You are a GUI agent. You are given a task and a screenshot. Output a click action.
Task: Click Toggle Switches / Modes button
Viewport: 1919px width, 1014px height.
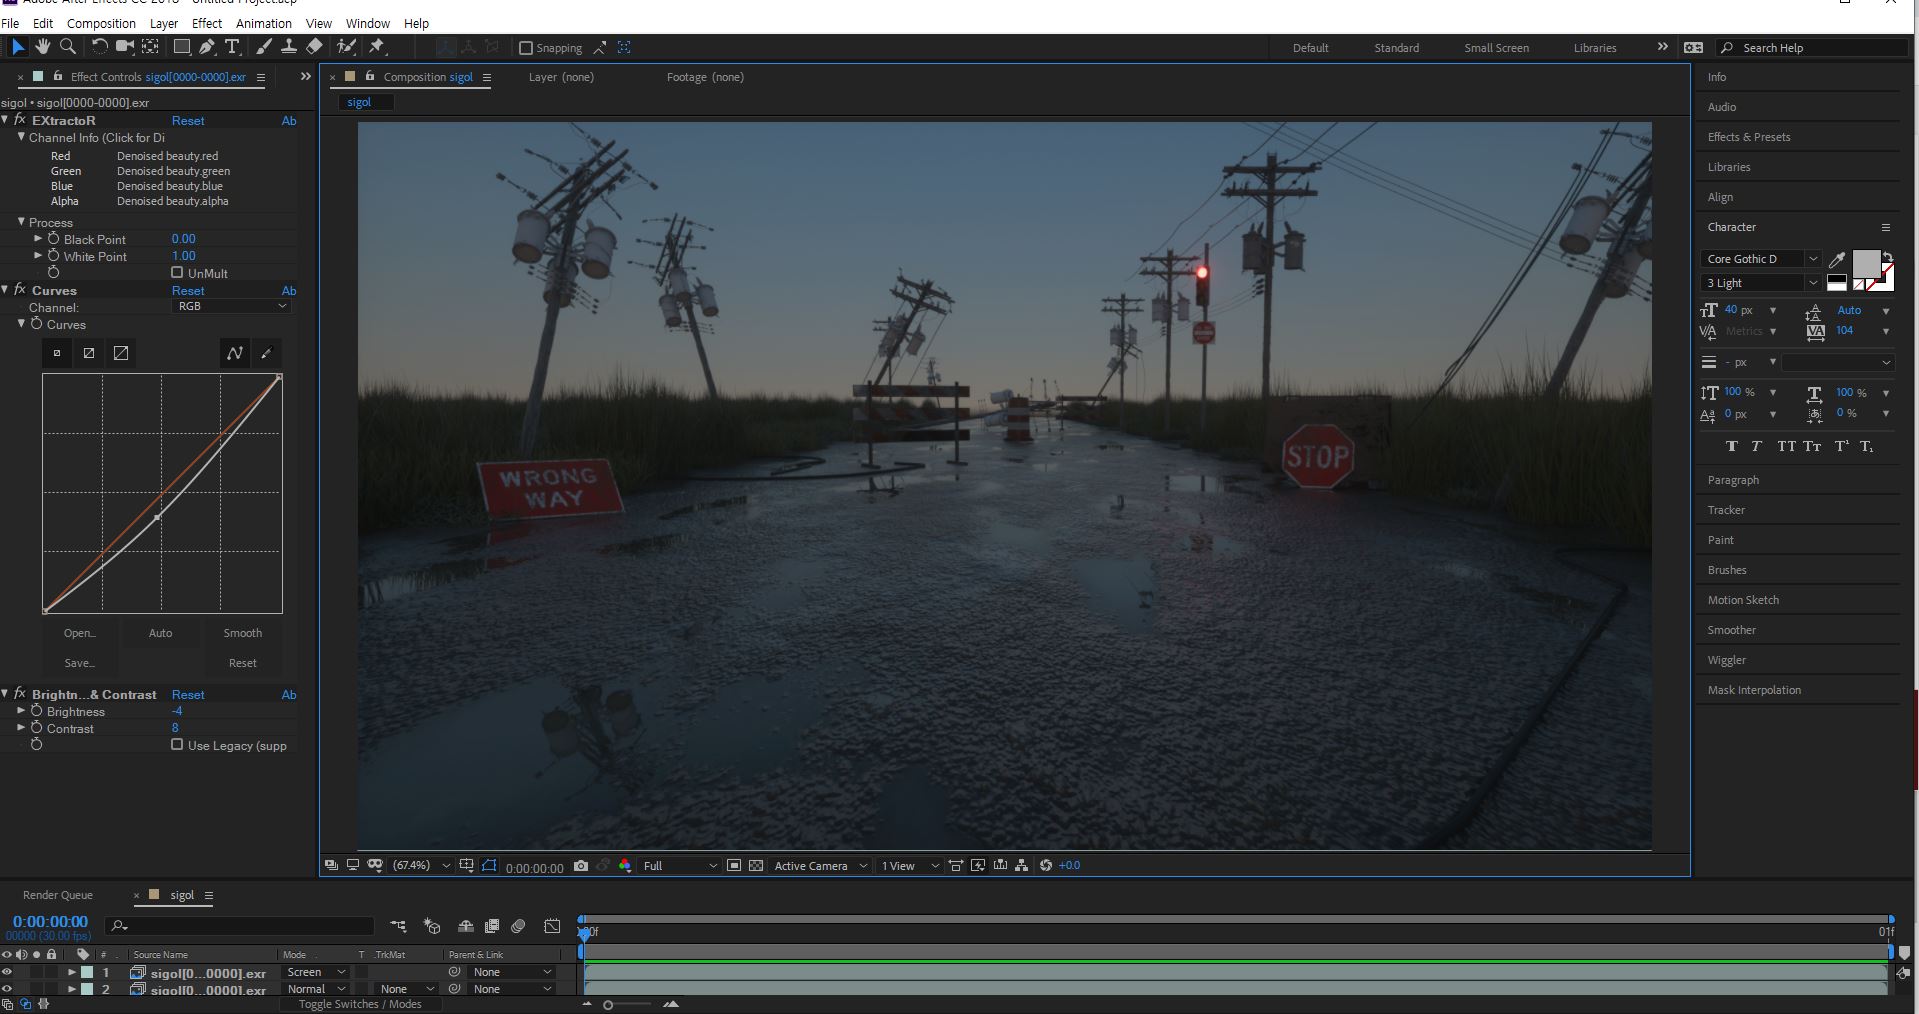click(x=360, y=1004)
